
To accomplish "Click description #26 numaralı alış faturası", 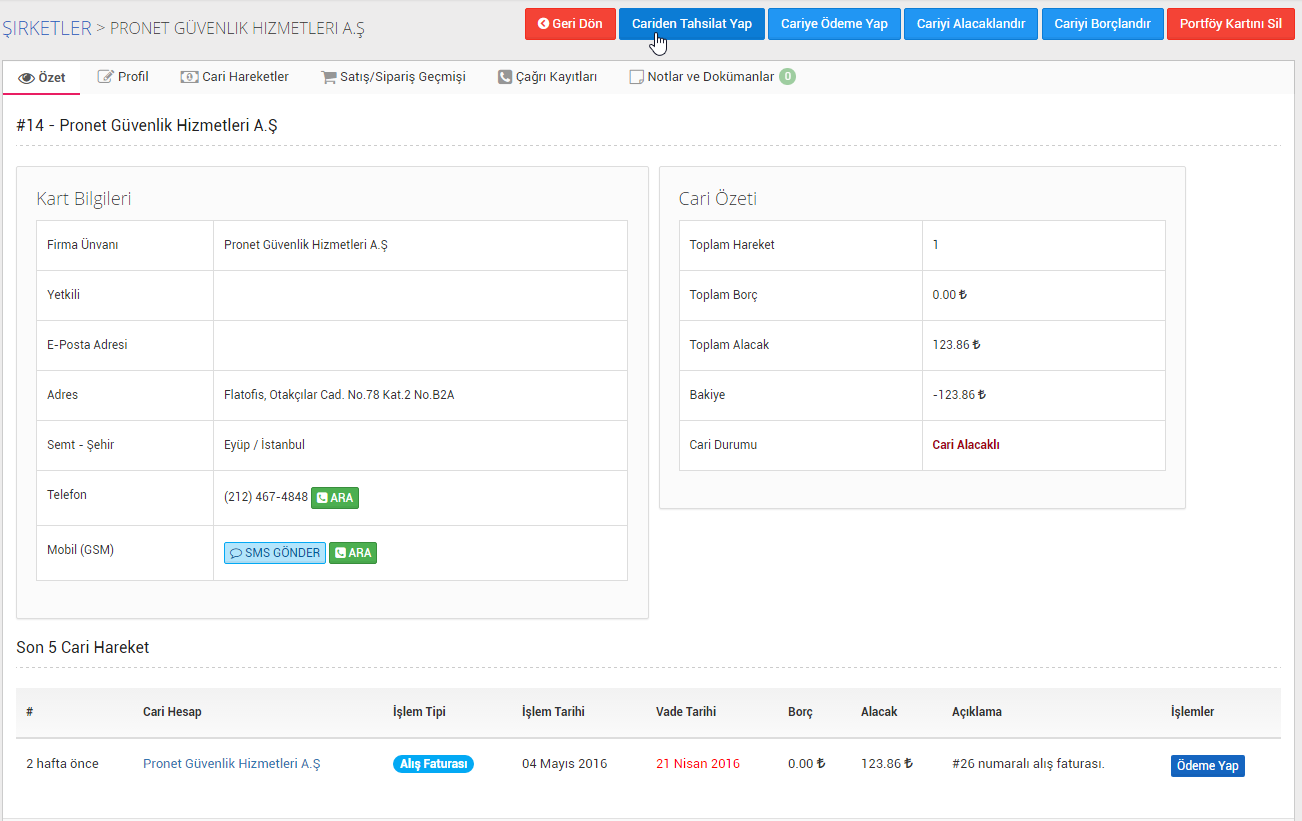I will pos(1028,763).
